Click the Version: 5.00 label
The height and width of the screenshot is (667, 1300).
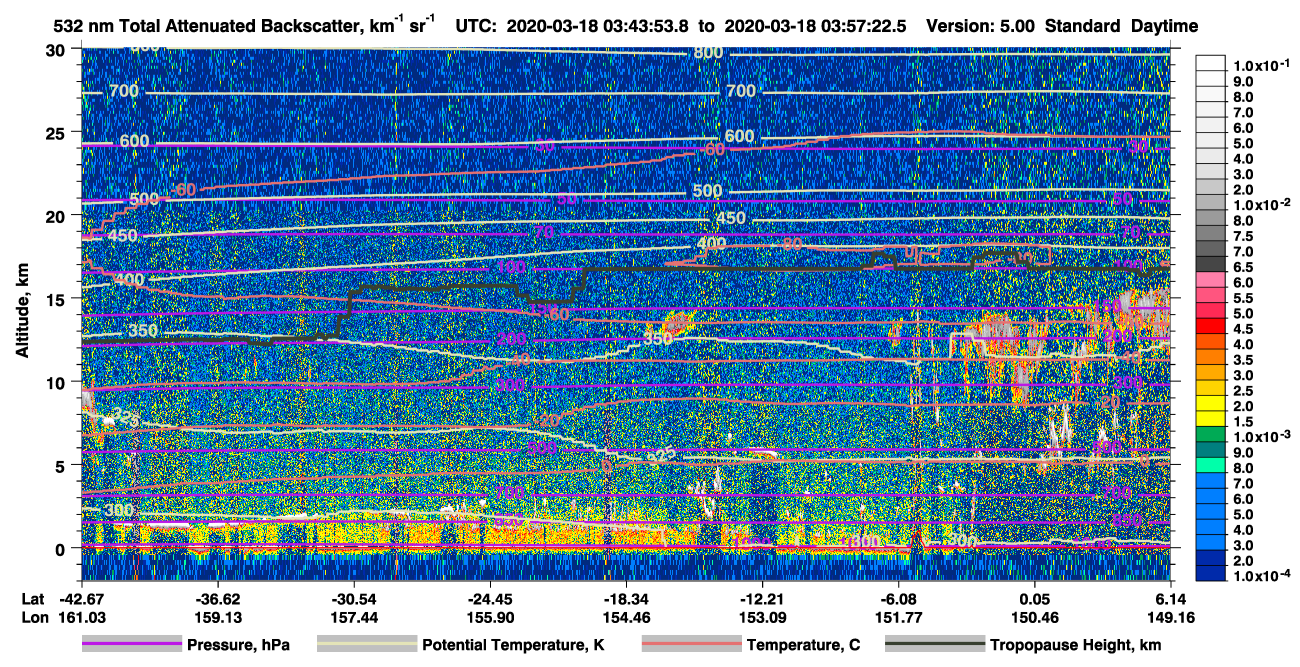(981, 26)
